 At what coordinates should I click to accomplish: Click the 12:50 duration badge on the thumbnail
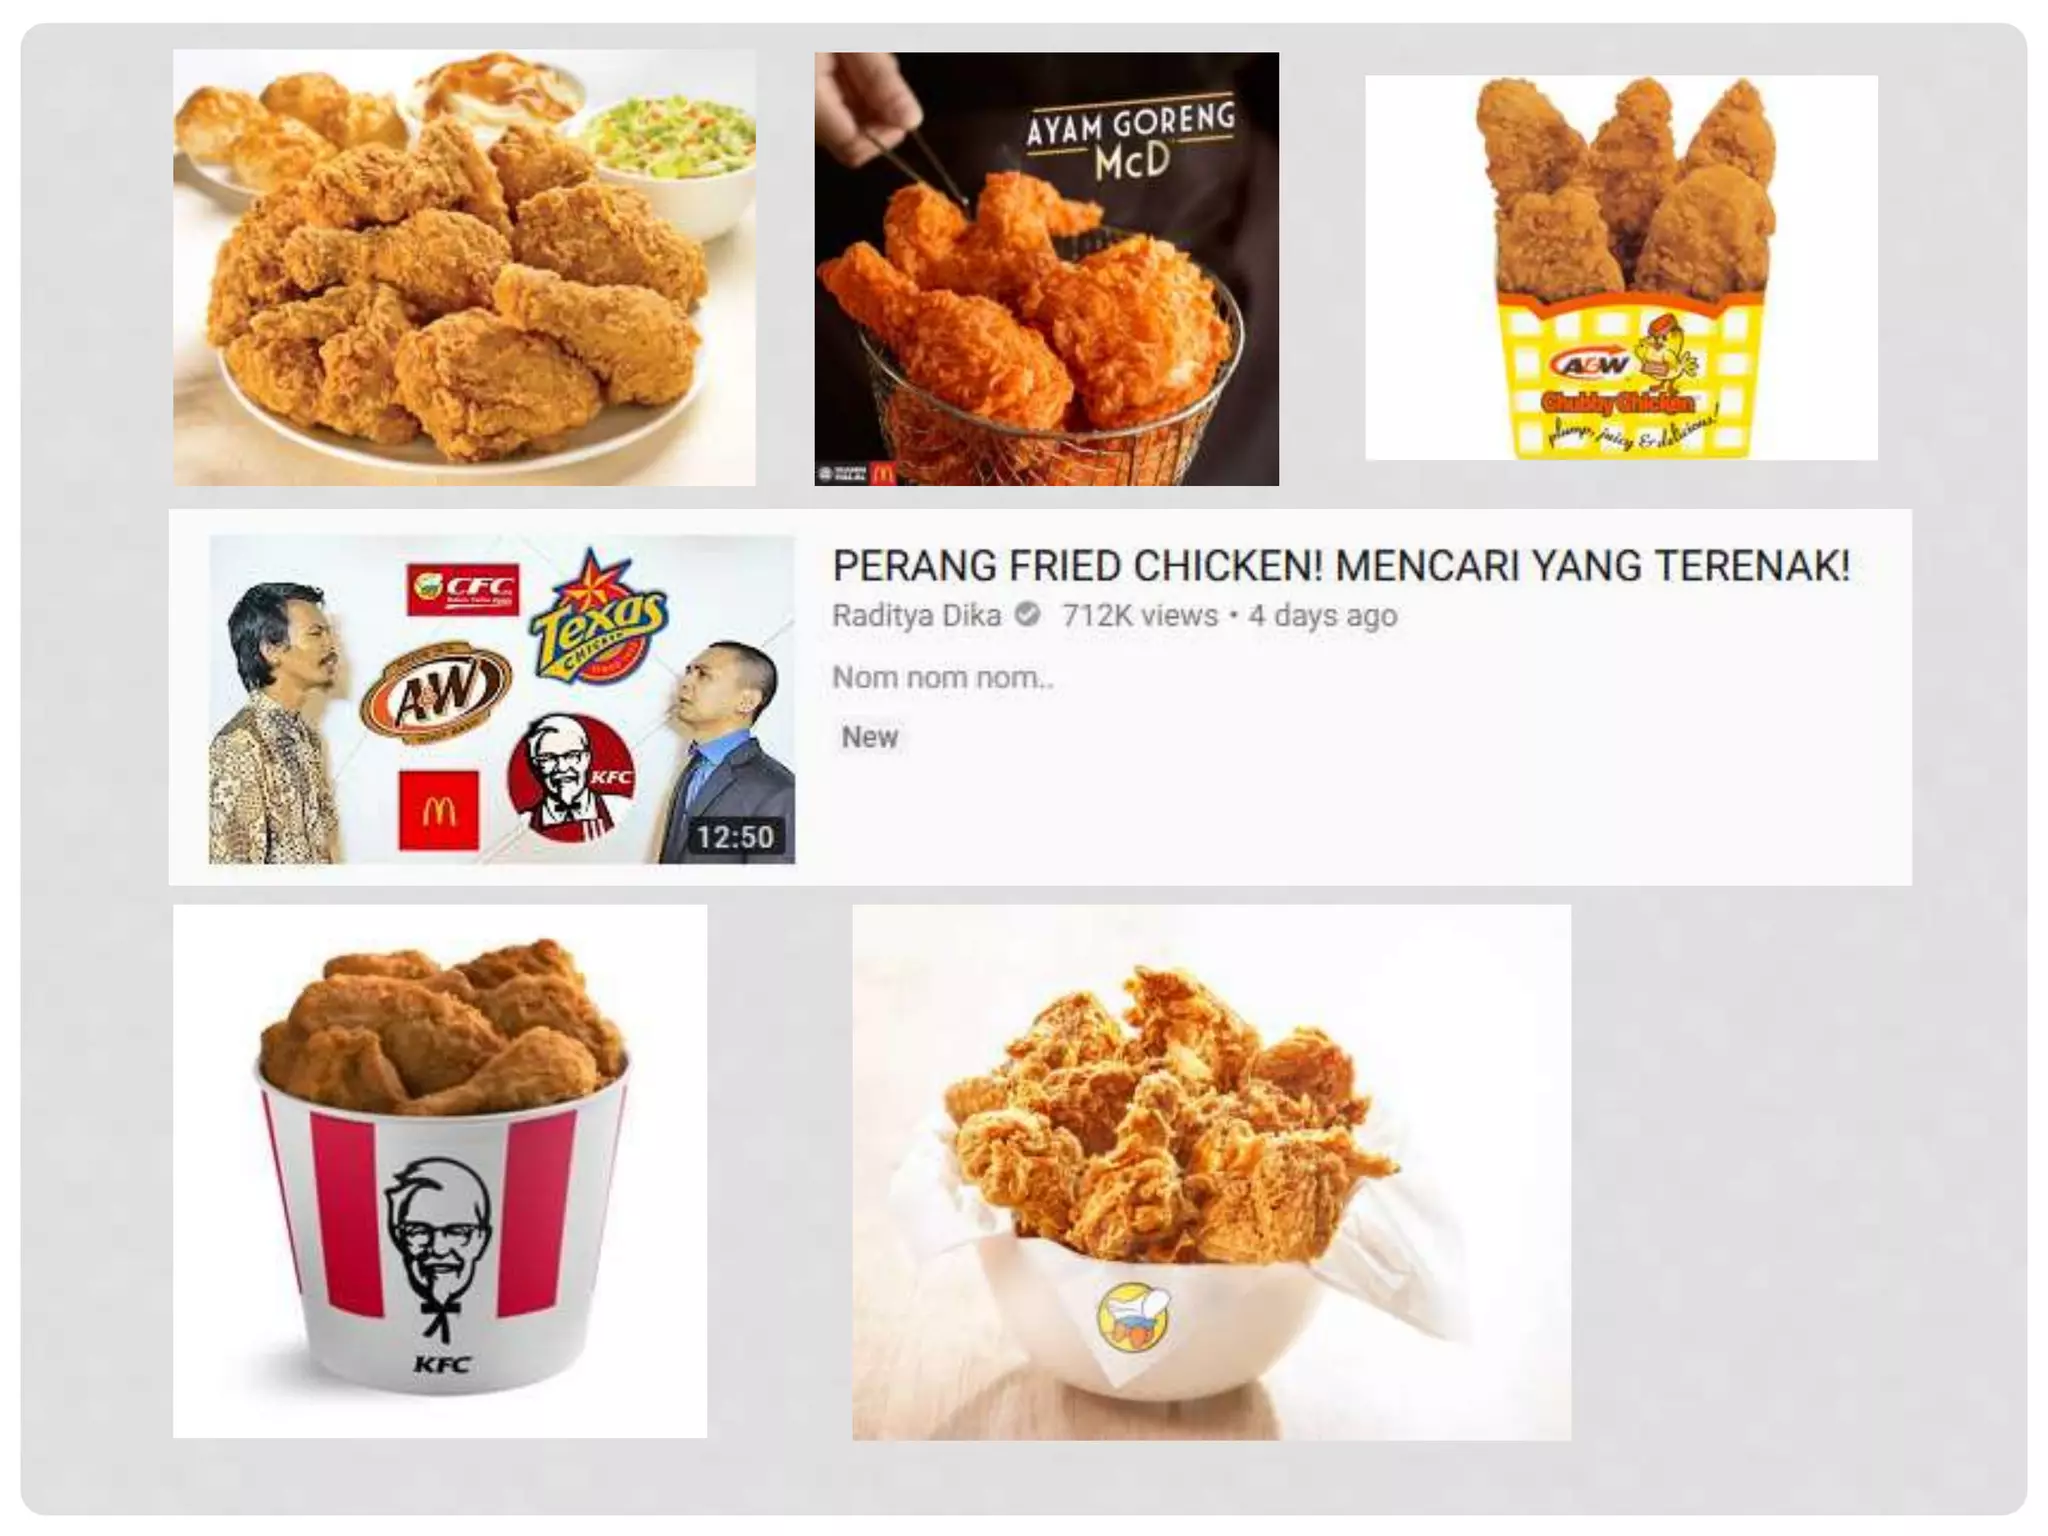coord(735,836)
